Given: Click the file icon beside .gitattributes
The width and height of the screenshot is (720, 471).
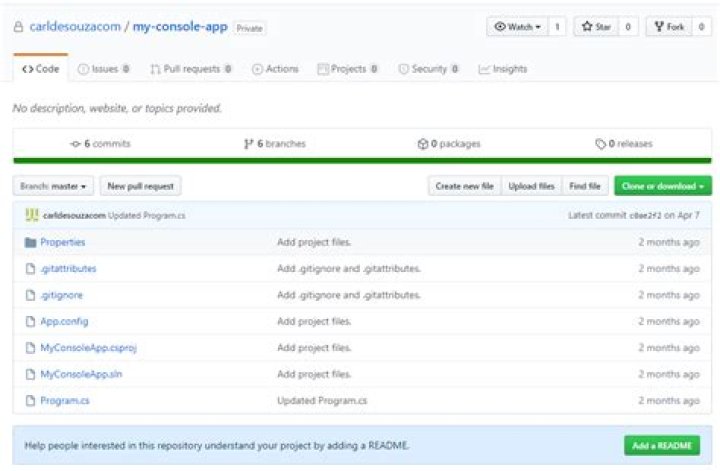Looking at the screenshot, I should [30, 269].
